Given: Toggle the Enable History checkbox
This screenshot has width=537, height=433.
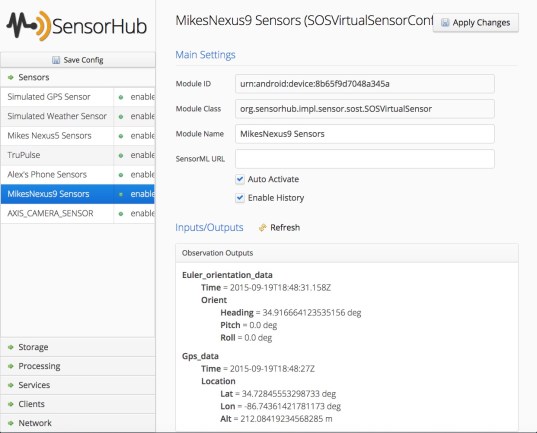Looking at the screenshot, I should click(240, 198).
